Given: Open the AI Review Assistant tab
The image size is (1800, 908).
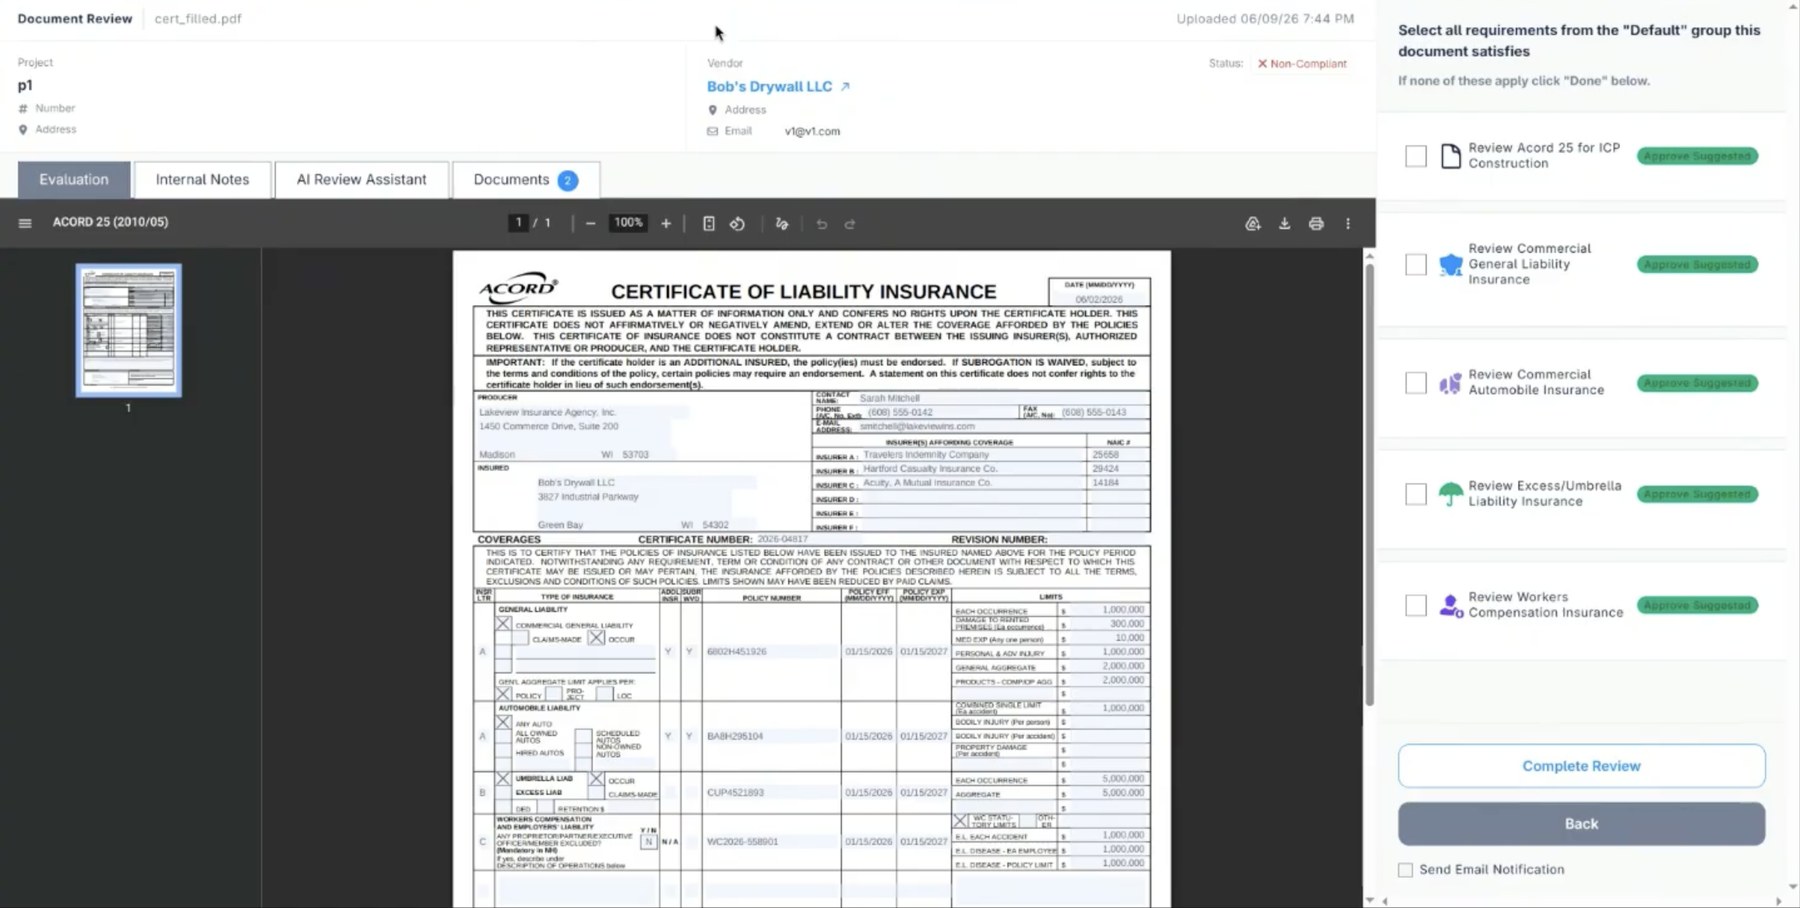Looking at the screenshot, I should click(361, 180).
